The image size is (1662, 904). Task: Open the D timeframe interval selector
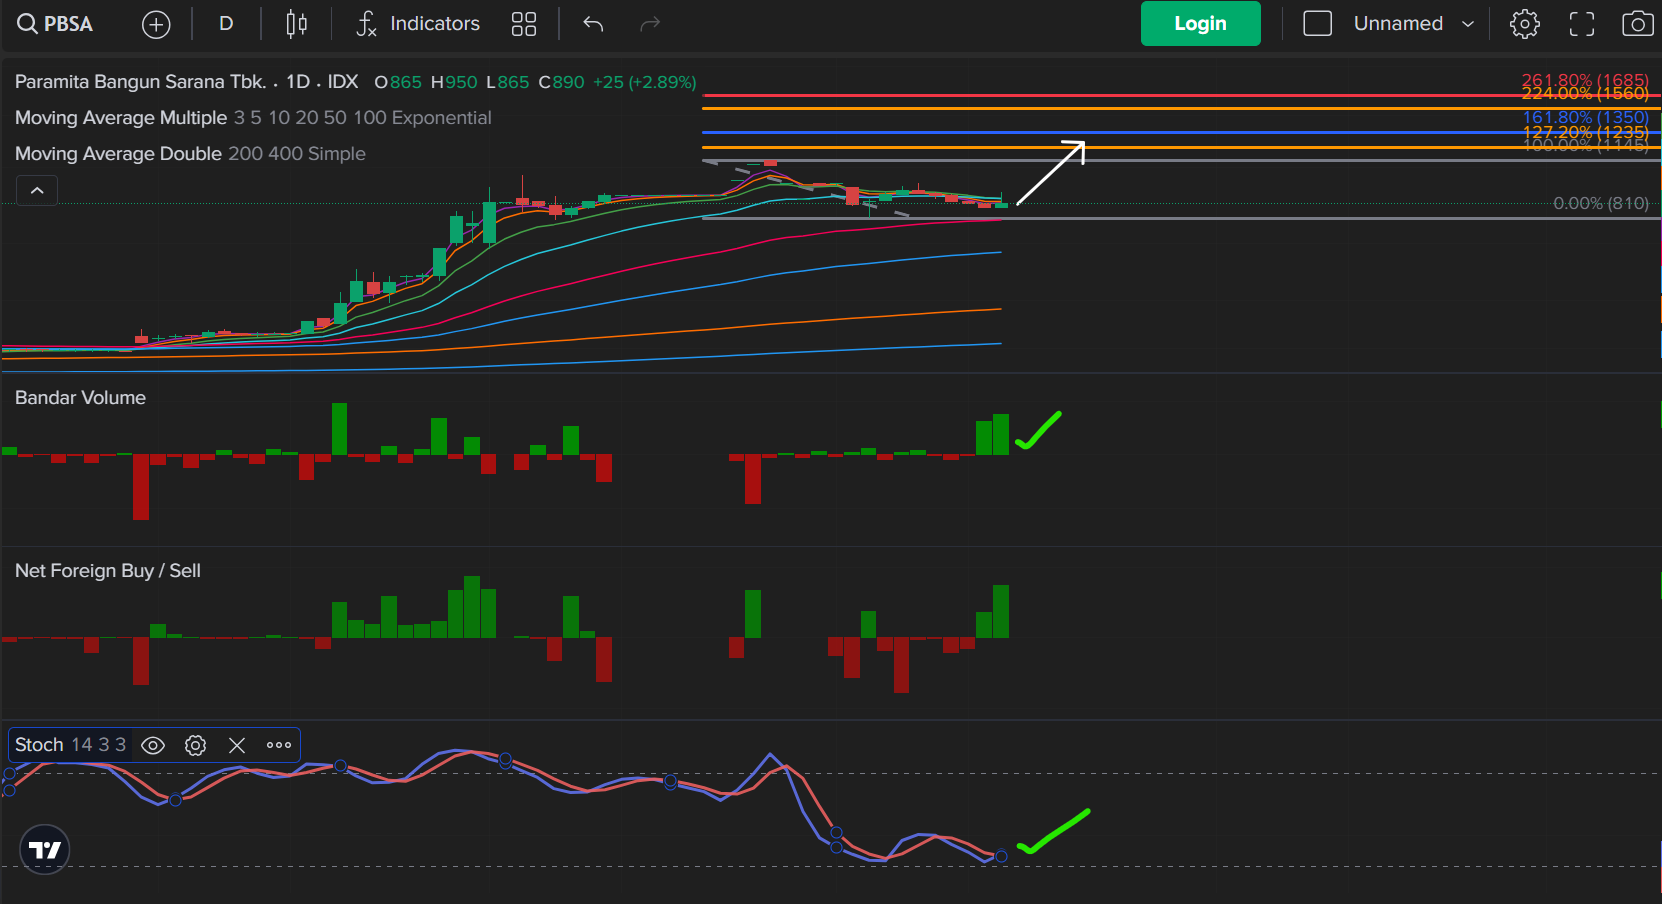226,24
